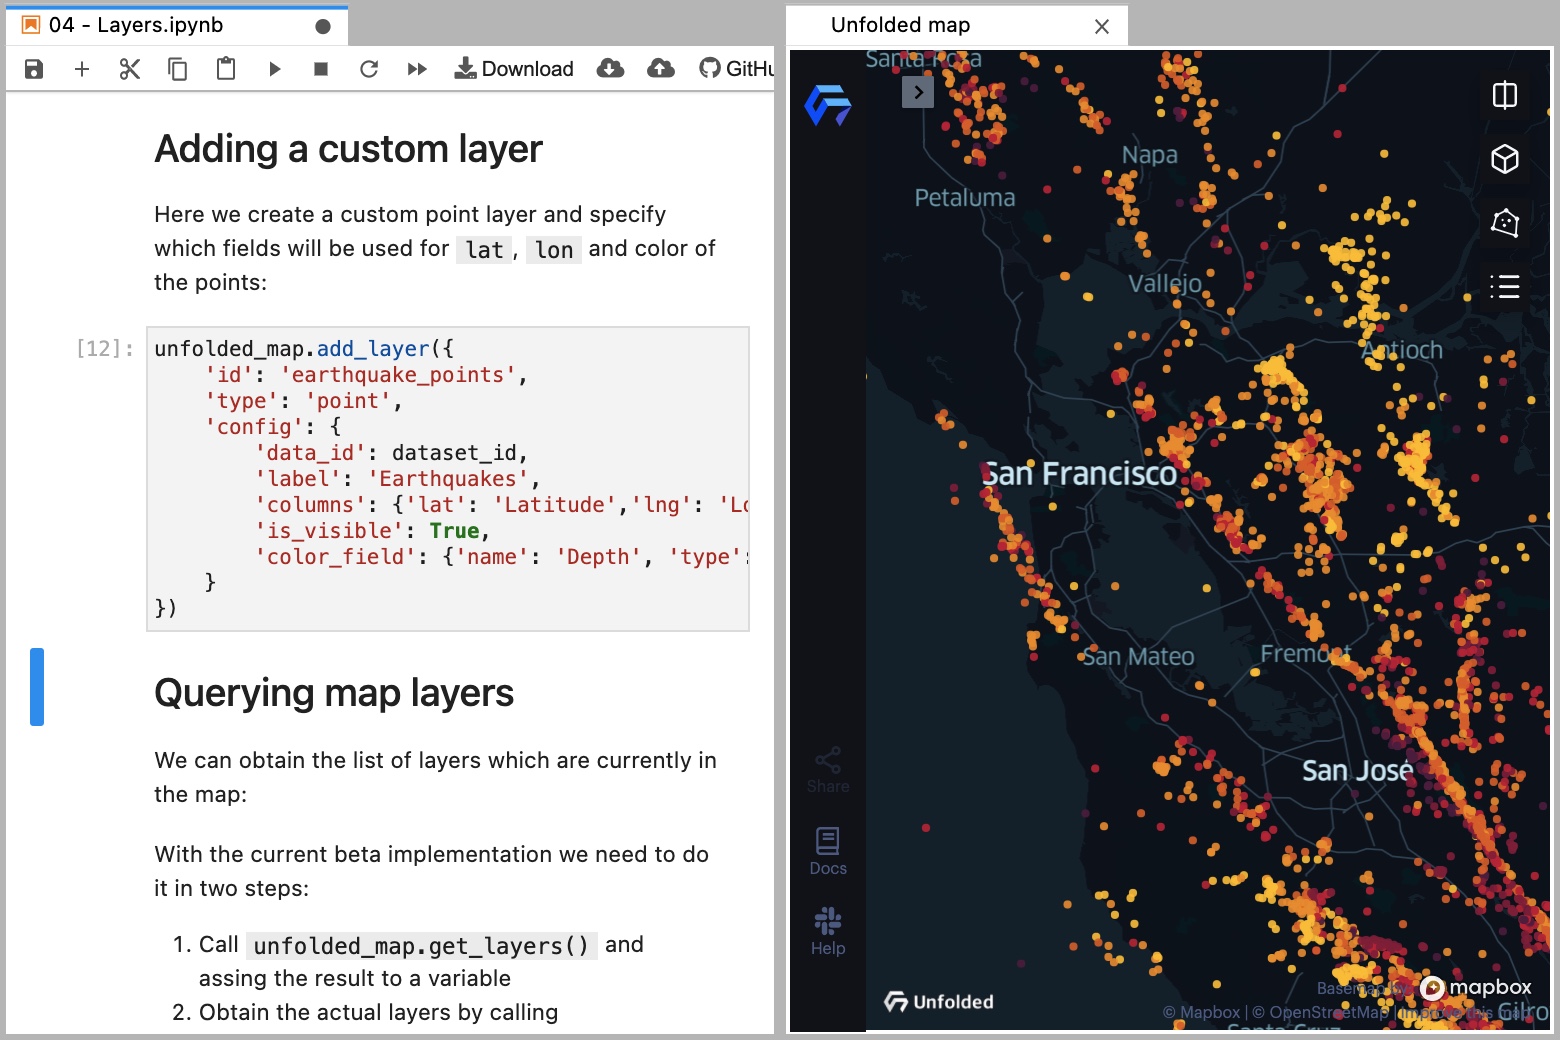1560x1040 pixels.
Task: Click inside the add_layer code cell
Action: [448, 479]
